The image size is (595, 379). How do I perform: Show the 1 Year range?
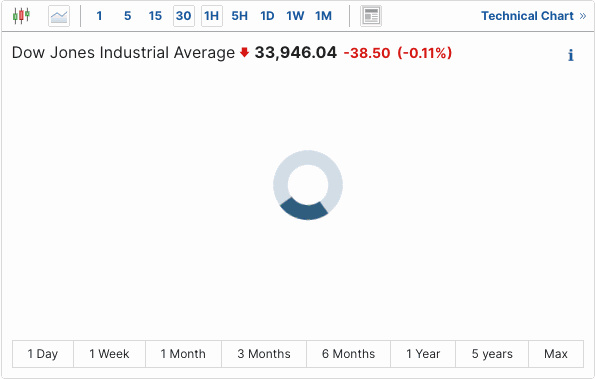(423, 354)
